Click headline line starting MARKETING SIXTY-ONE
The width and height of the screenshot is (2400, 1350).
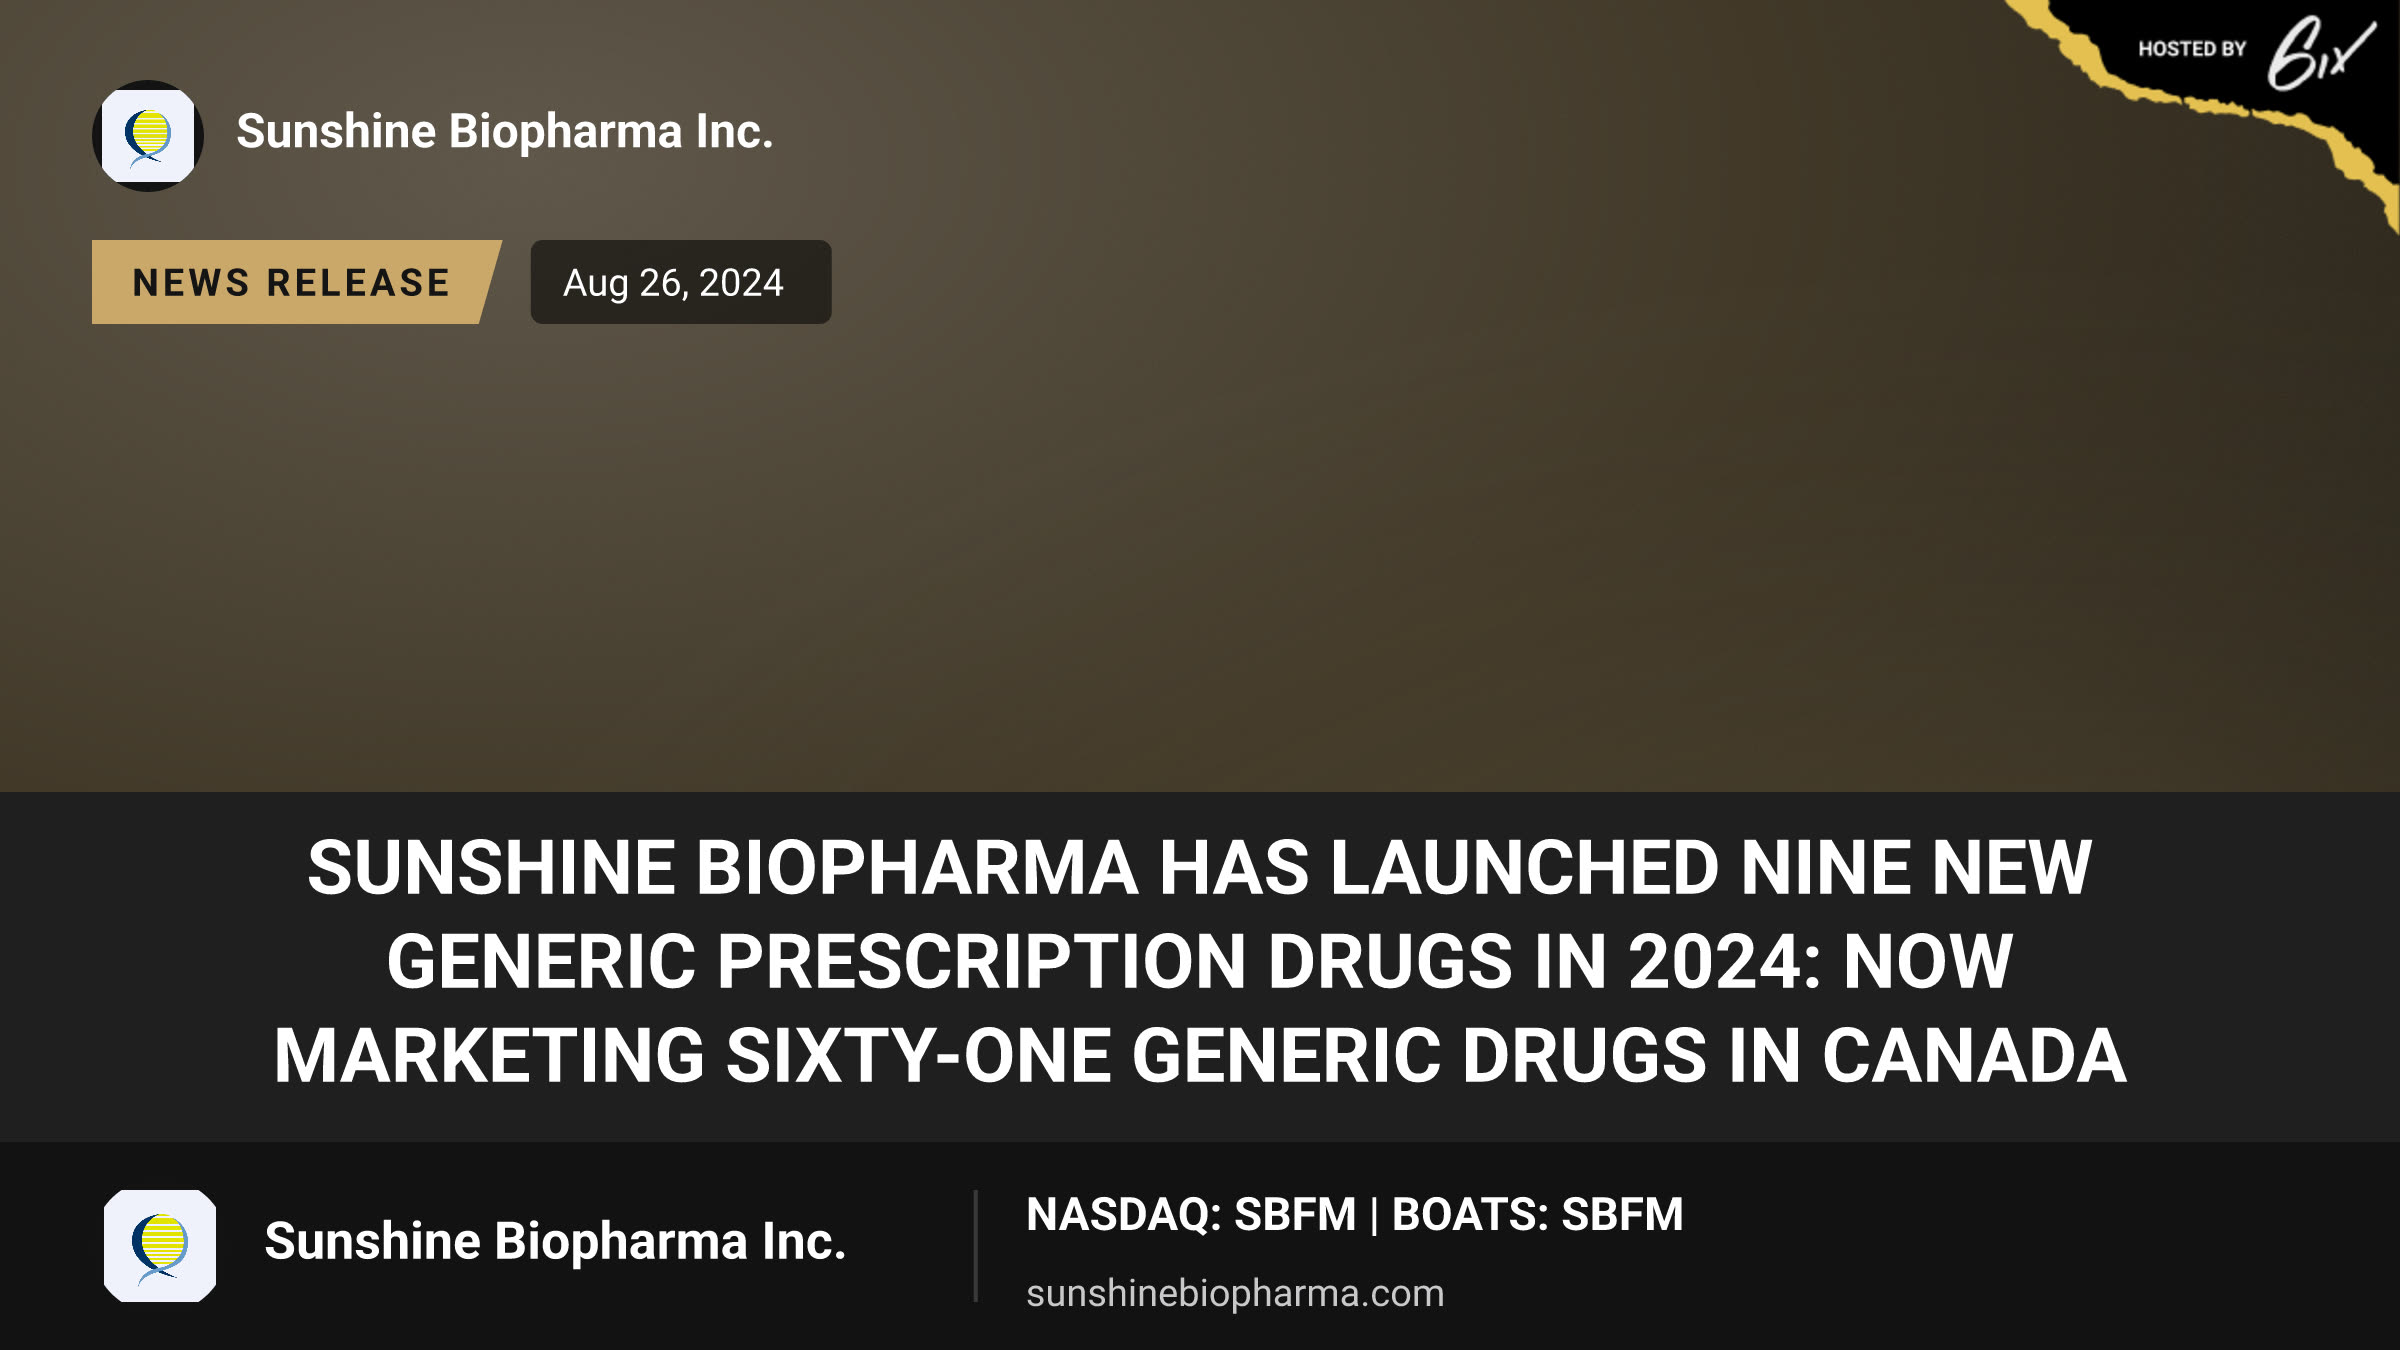pyautogui.click(x=1199, y=1056)
